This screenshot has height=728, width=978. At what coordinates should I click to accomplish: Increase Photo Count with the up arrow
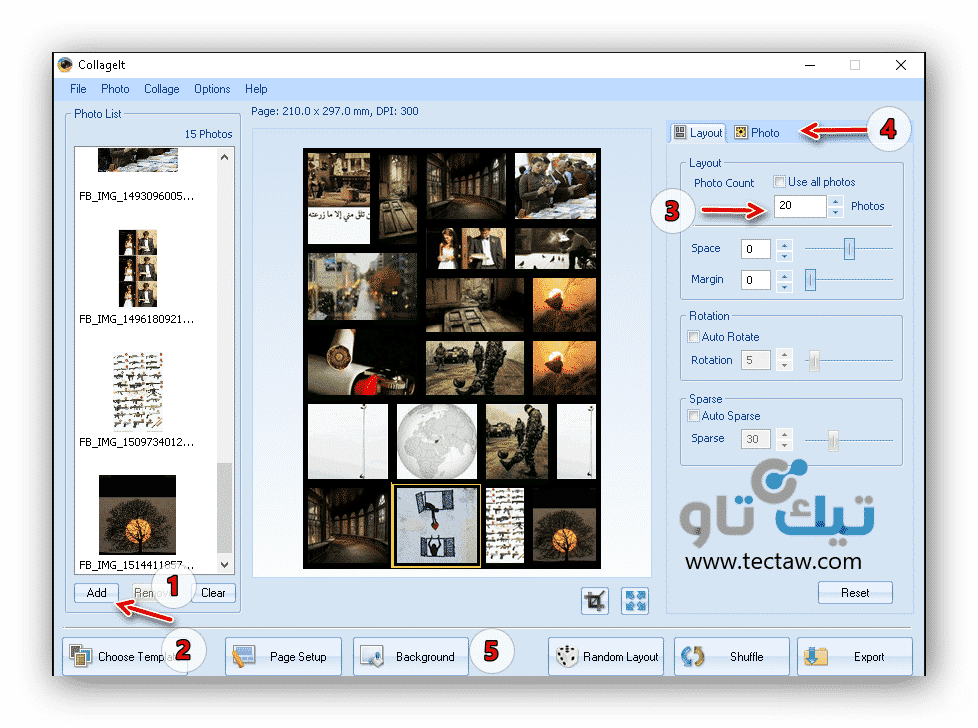coord(835,201)
